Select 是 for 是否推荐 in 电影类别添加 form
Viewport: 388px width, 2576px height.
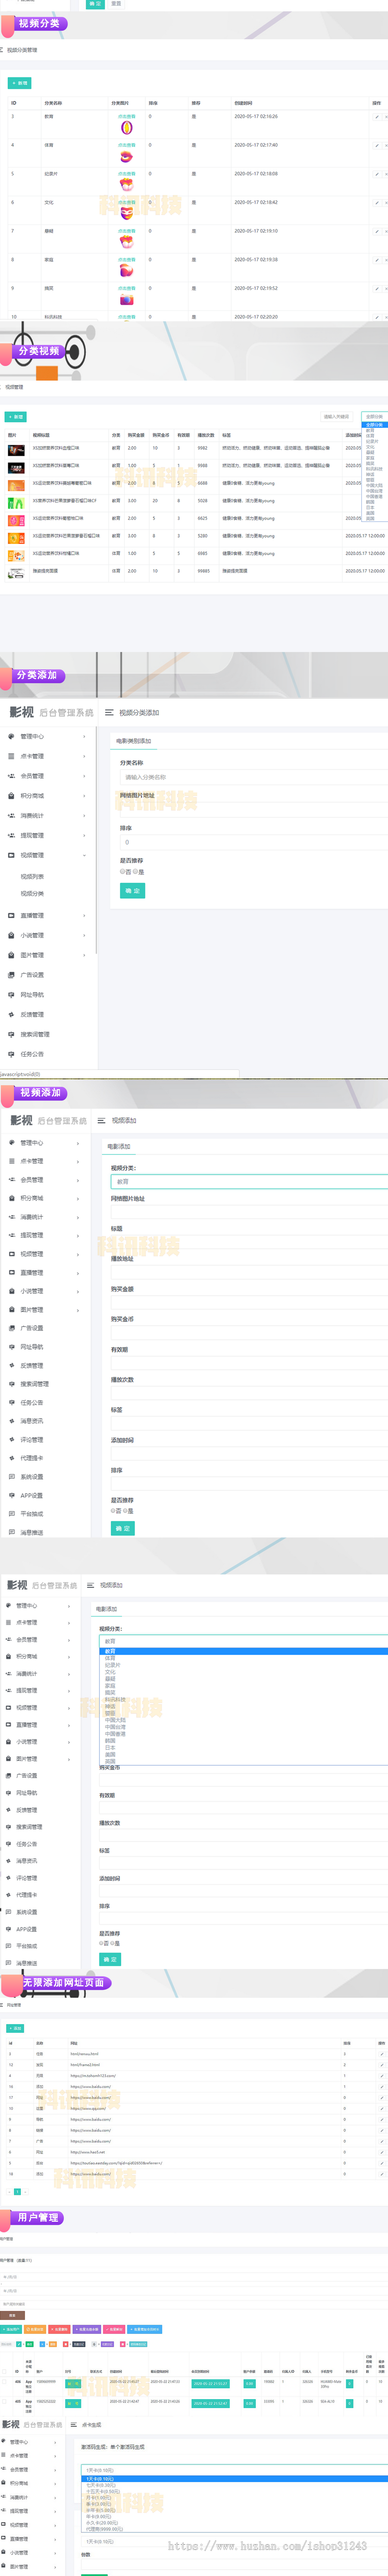136,872
